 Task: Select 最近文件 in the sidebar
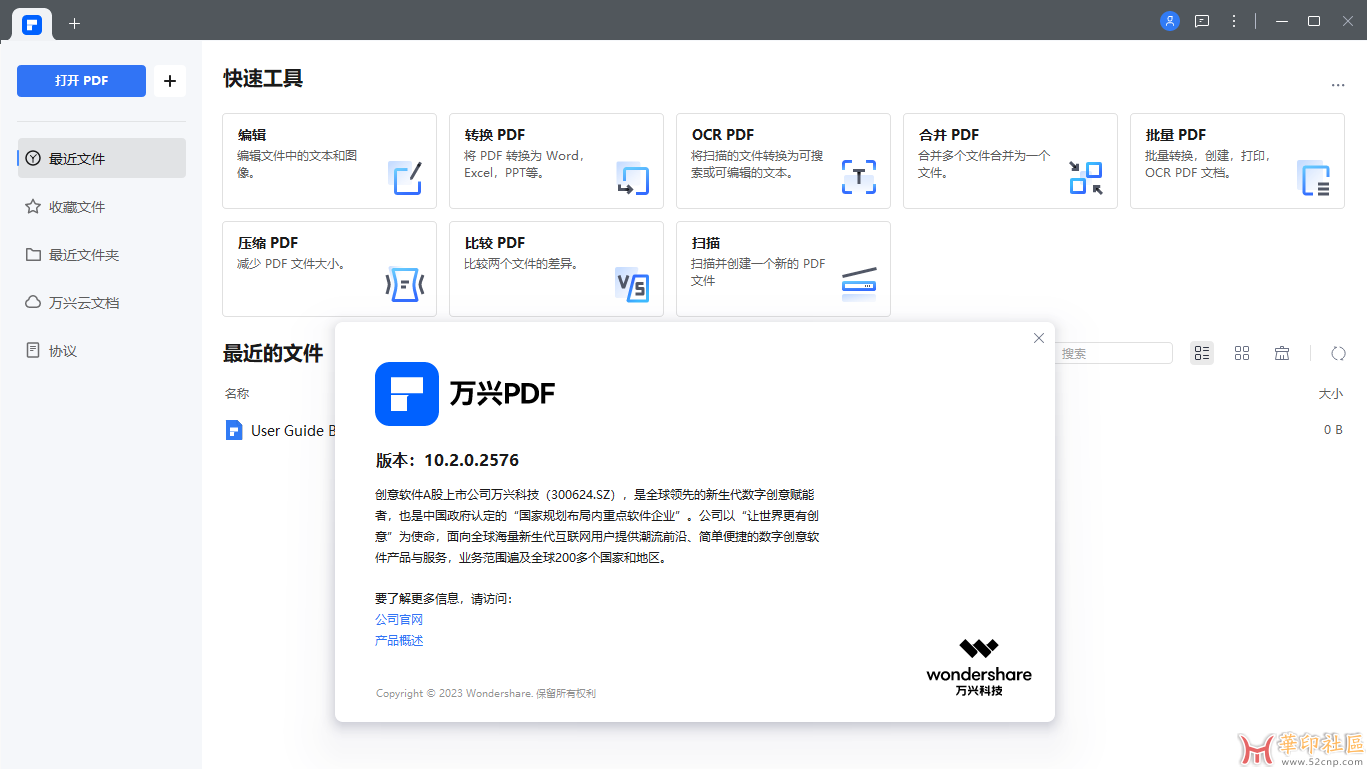click(102, 158)
